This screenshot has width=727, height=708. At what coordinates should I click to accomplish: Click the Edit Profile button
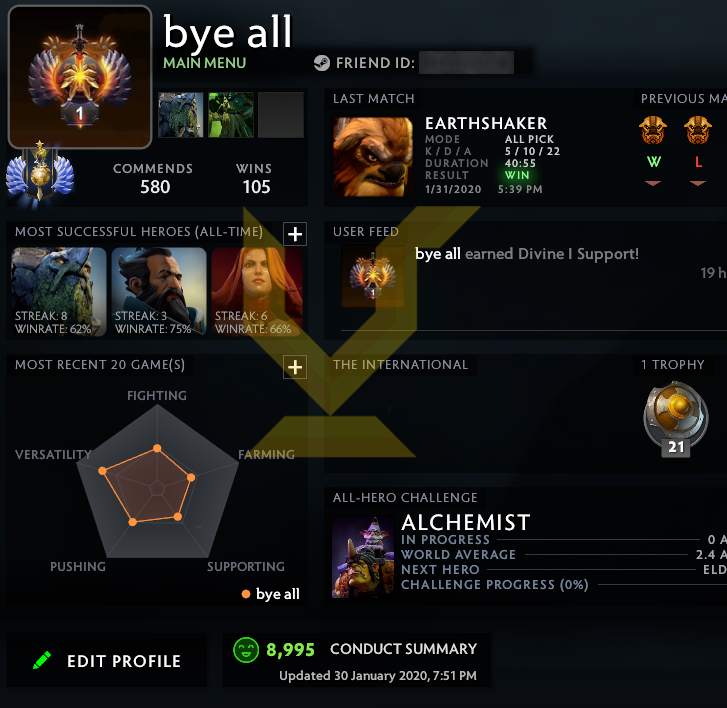pos(107,660)
